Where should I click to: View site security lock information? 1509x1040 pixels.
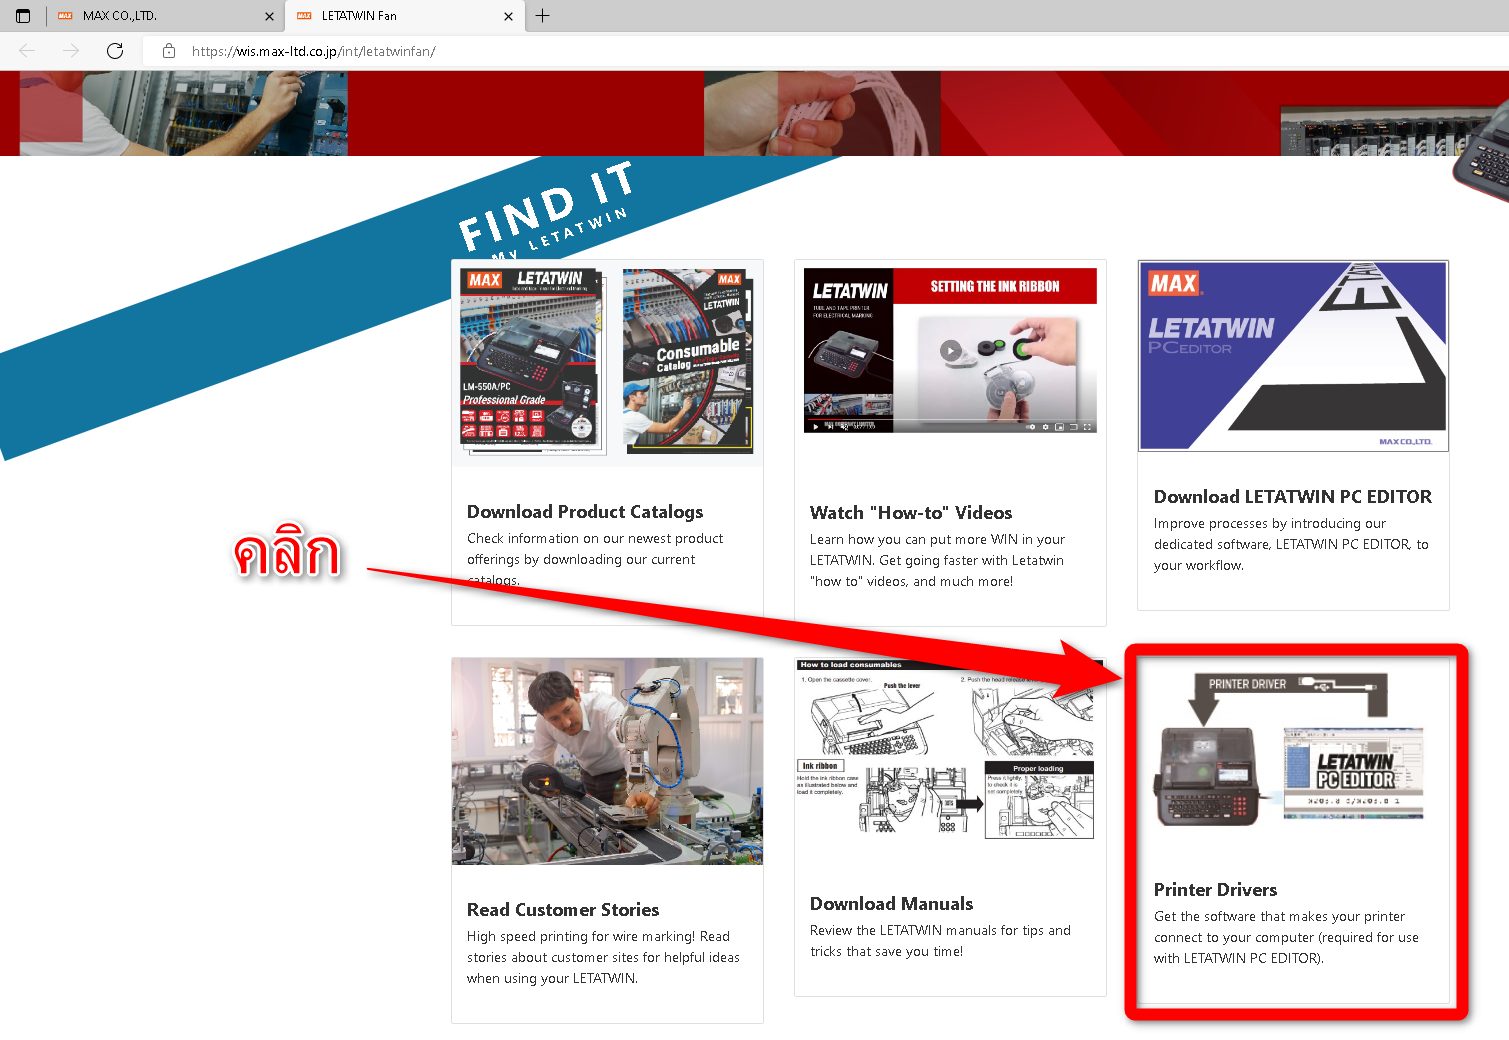coord(169,51)
